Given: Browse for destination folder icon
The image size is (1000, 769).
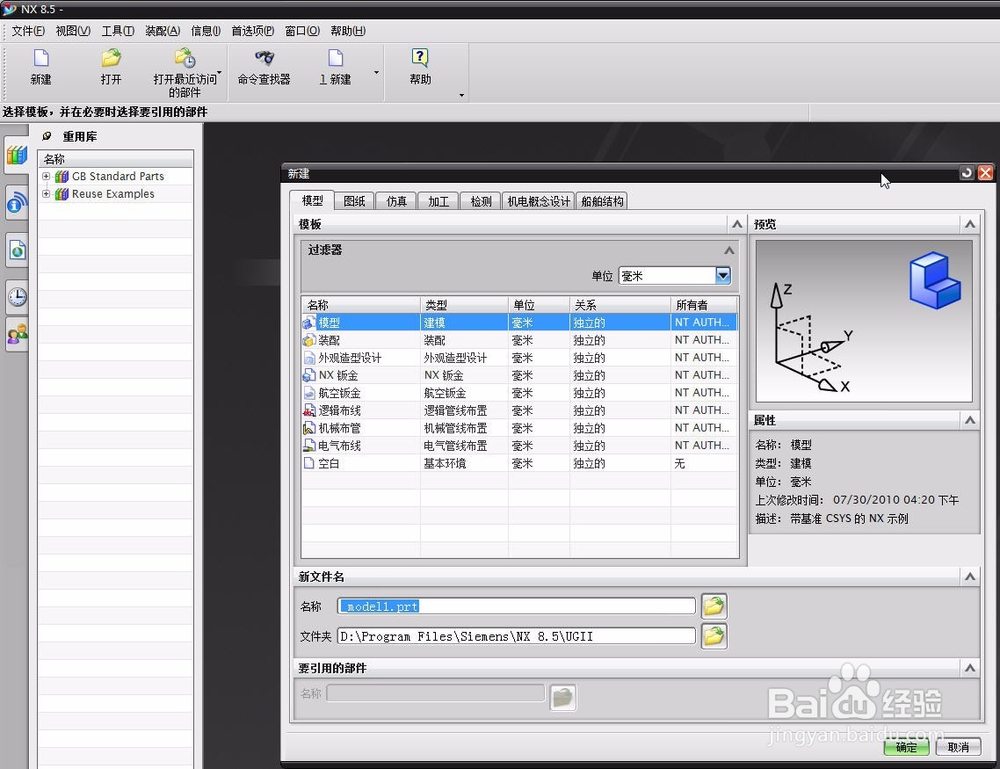Looking at the screenshot, I should (714, 636).
